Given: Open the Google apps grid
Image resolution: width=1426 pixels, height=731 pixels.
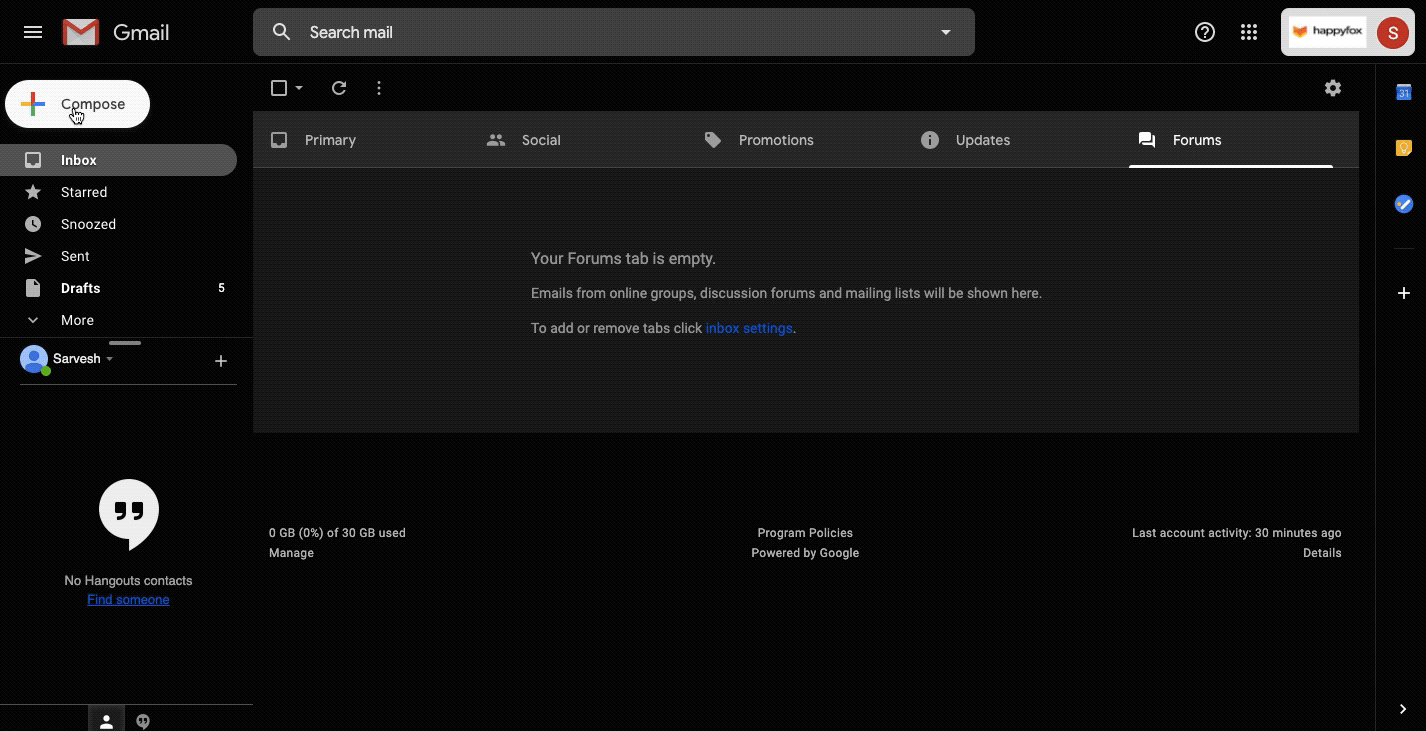Looking at the screenshot, I should point(1248,32).
